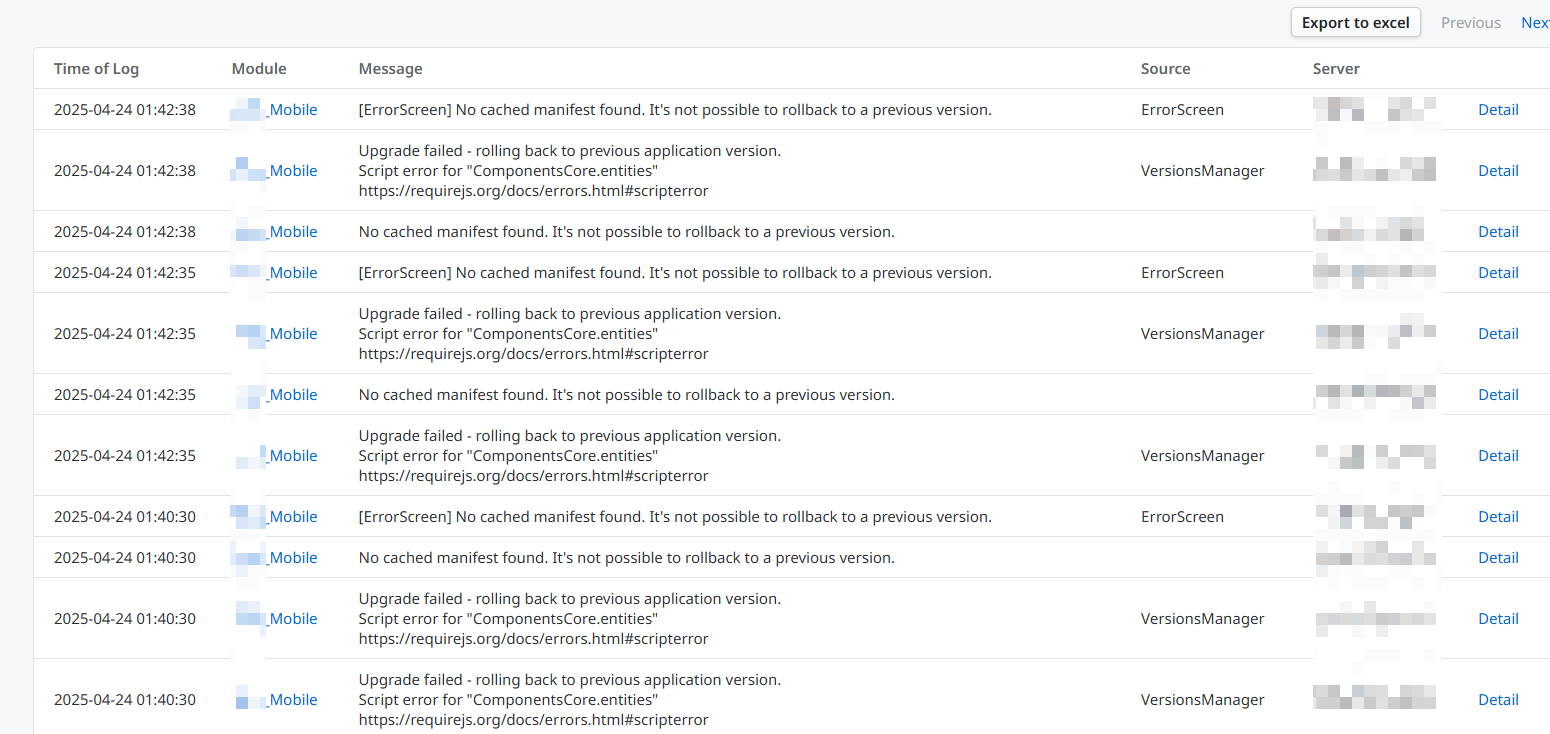Click the Source column header
The width and height of the screenshot is (1550, 734).
click(x=1165, y=69)
